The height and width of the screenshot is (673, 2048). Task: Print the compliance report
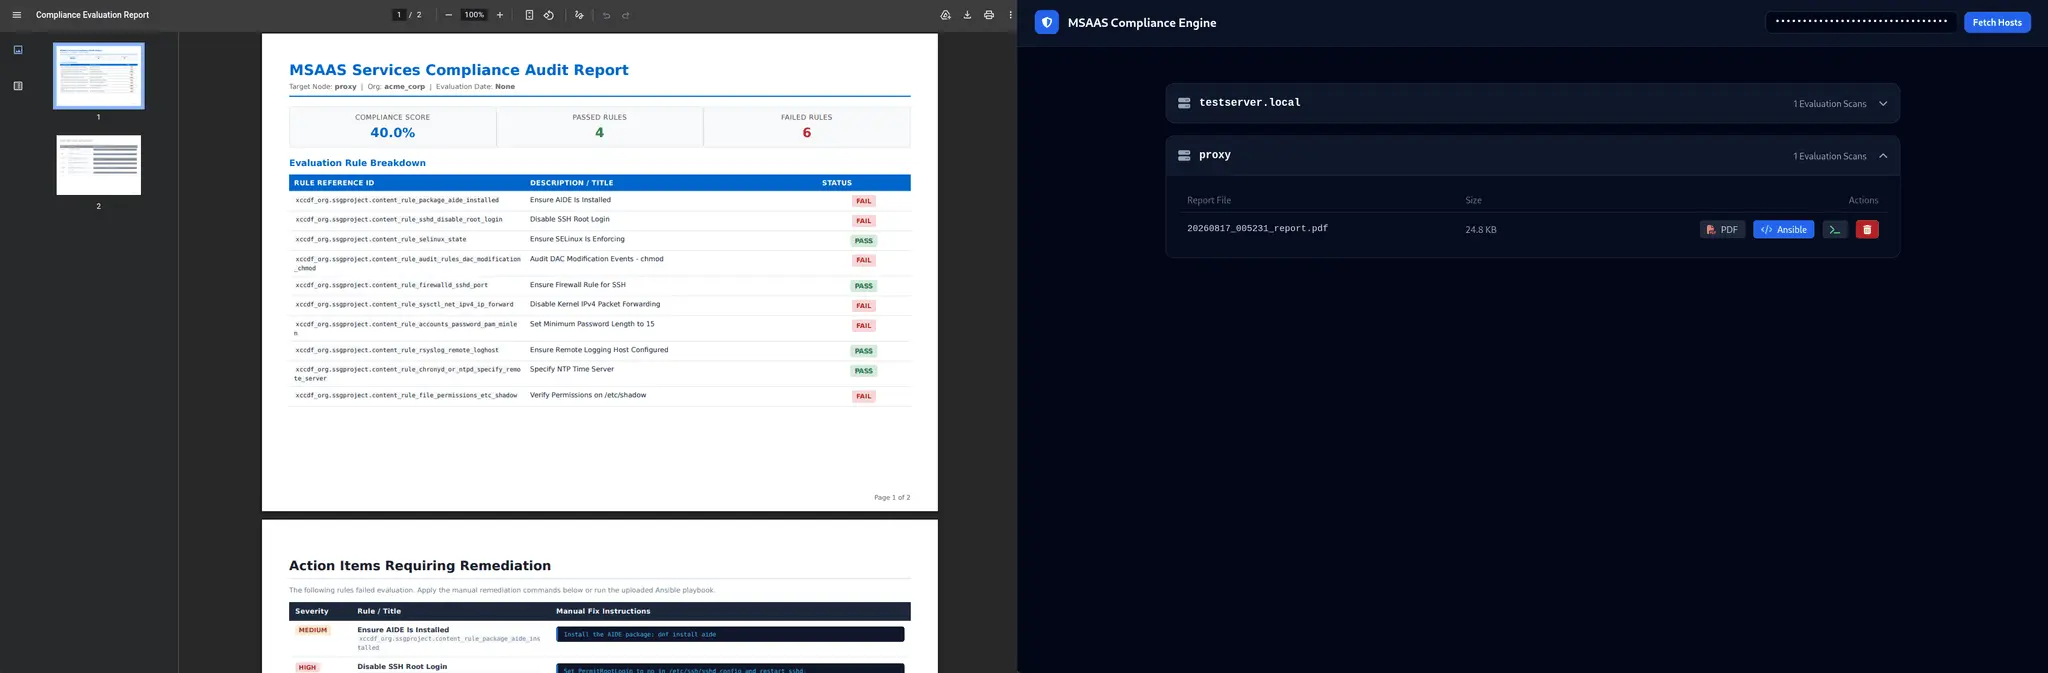(x=989, y=15)
